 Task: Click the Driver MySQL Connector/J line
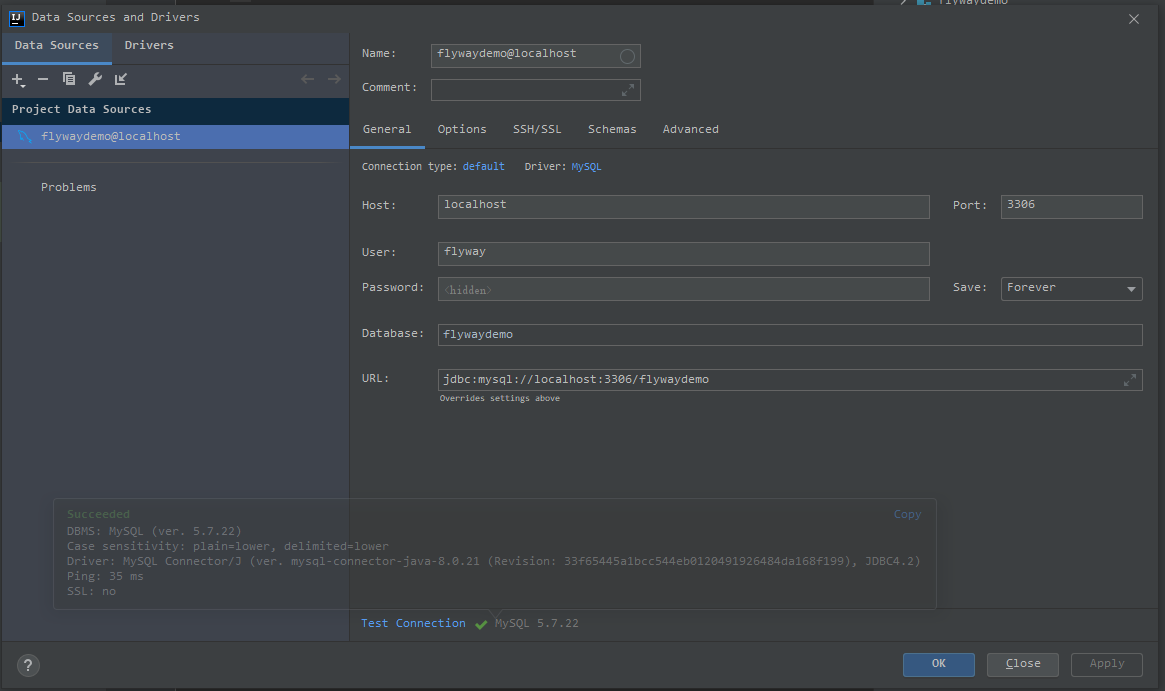tap(493, 561)
